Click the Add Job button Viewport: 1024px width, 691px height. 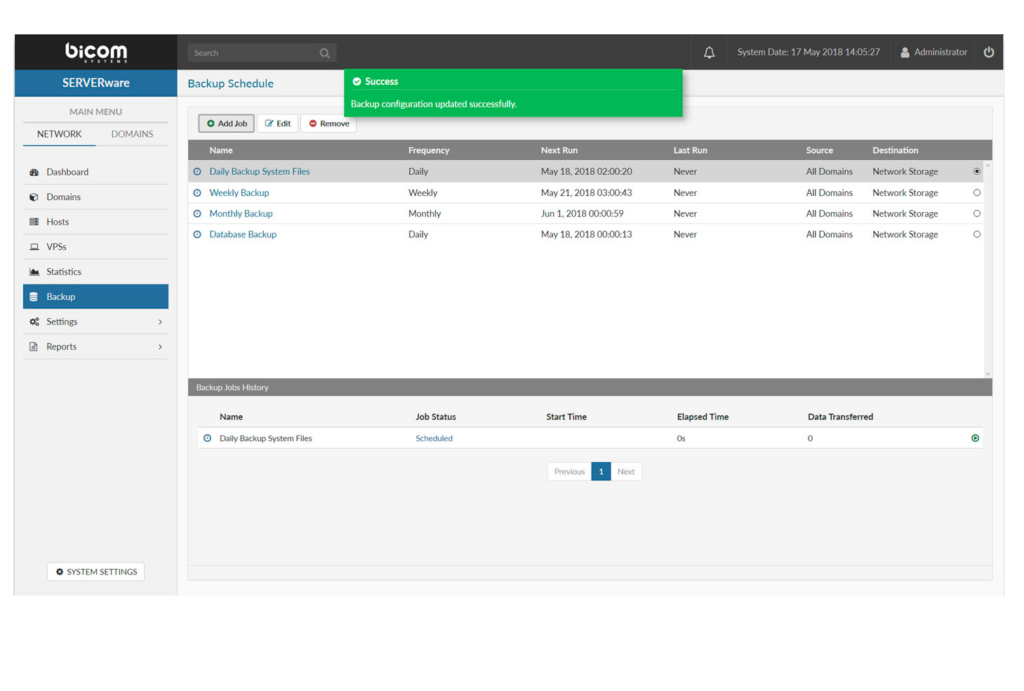(226, 123)
